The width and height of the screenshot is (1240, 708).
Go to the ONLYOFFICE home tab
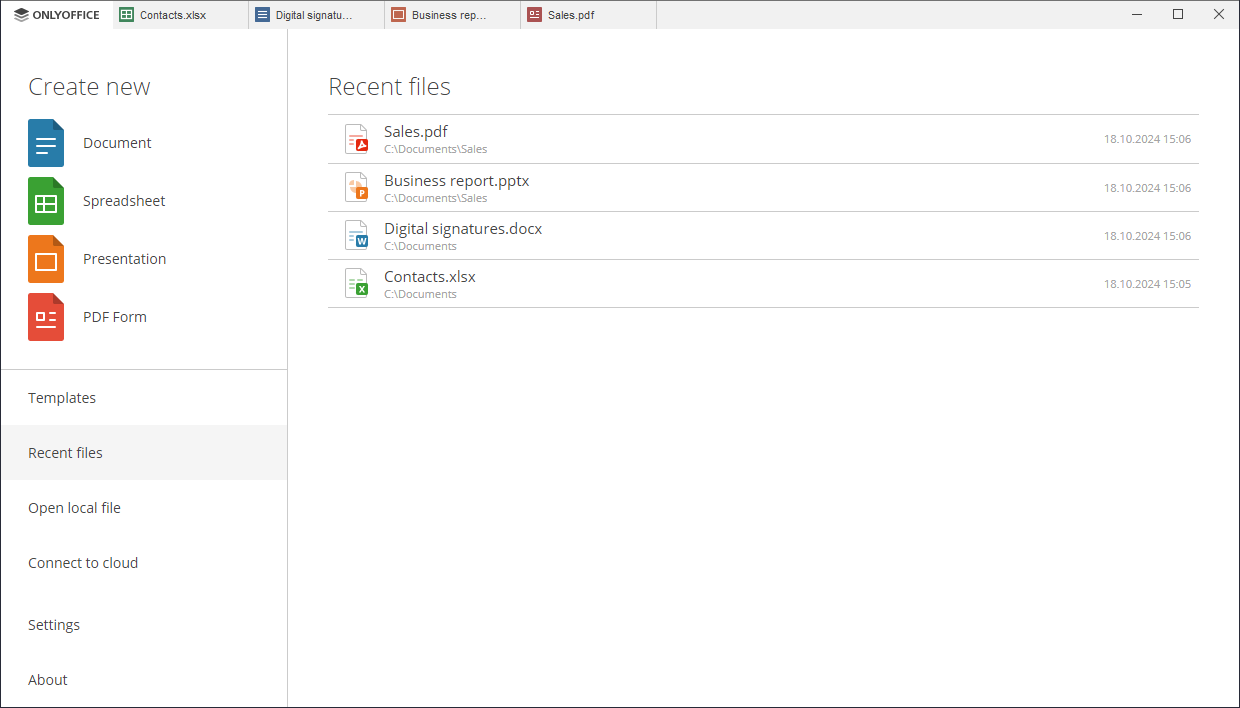coord(57,15)
